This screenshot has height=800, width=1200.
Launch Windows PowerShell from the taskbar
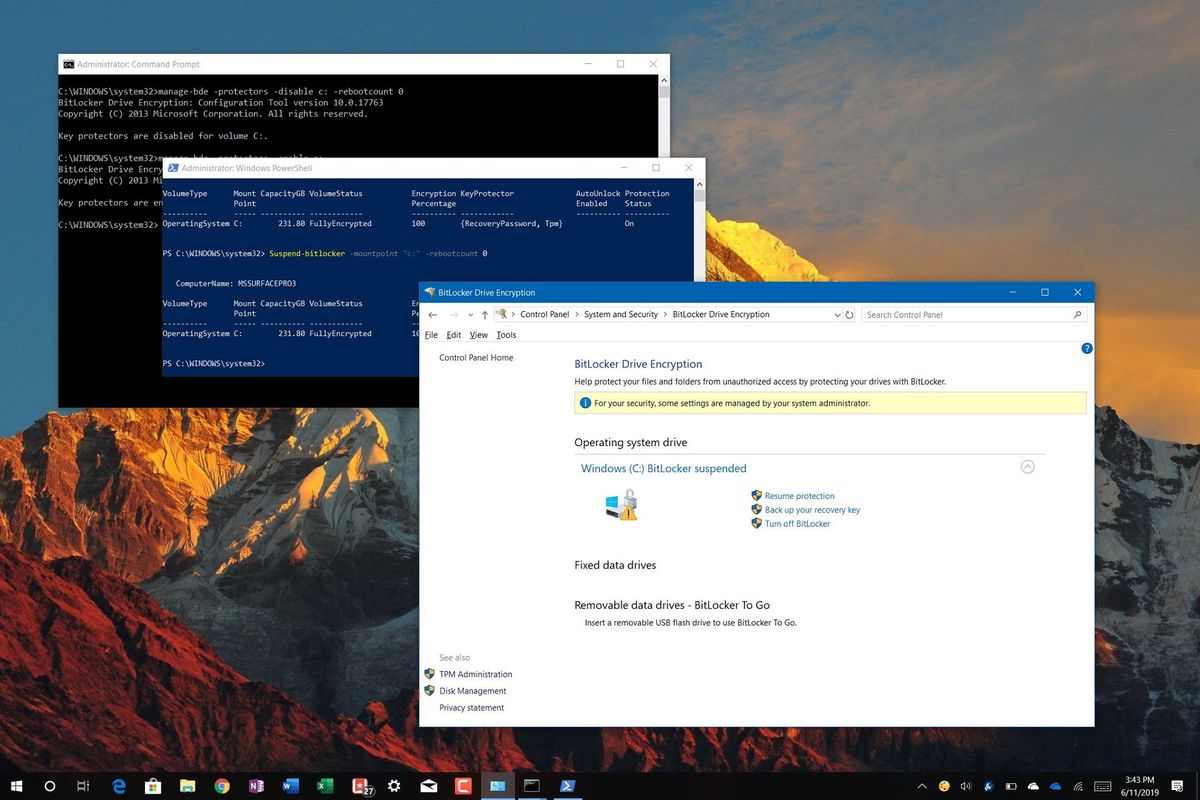(567, 786)
